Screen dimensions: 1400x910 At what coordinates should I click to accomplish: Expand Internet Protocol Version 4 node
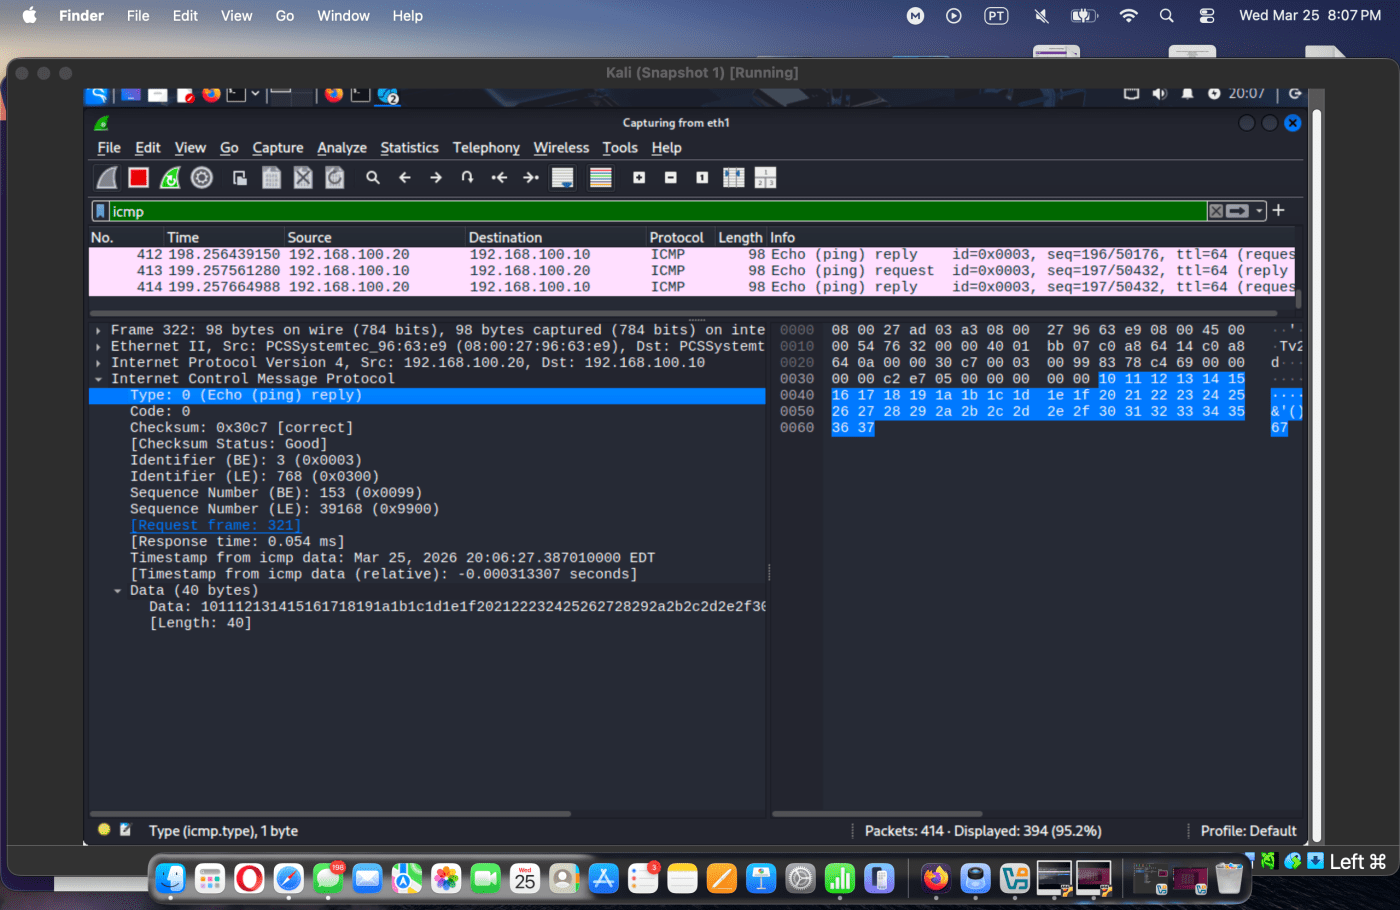(x=98, y=362)
